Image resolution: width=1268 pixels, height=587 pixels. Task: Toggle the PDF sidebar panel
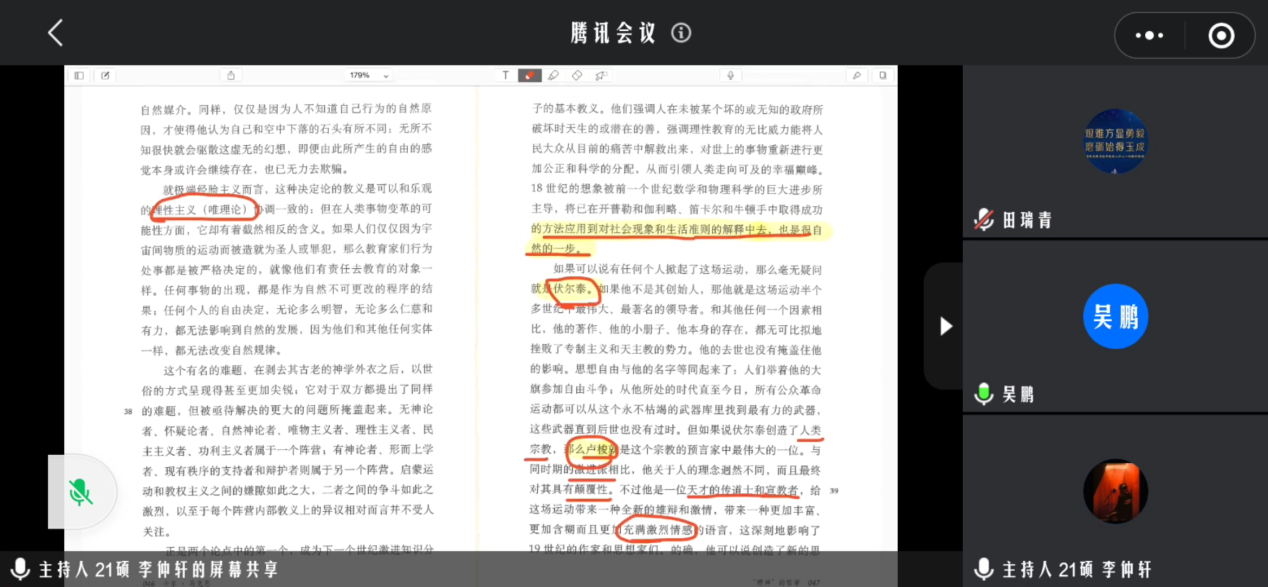(x=79, y=75)
